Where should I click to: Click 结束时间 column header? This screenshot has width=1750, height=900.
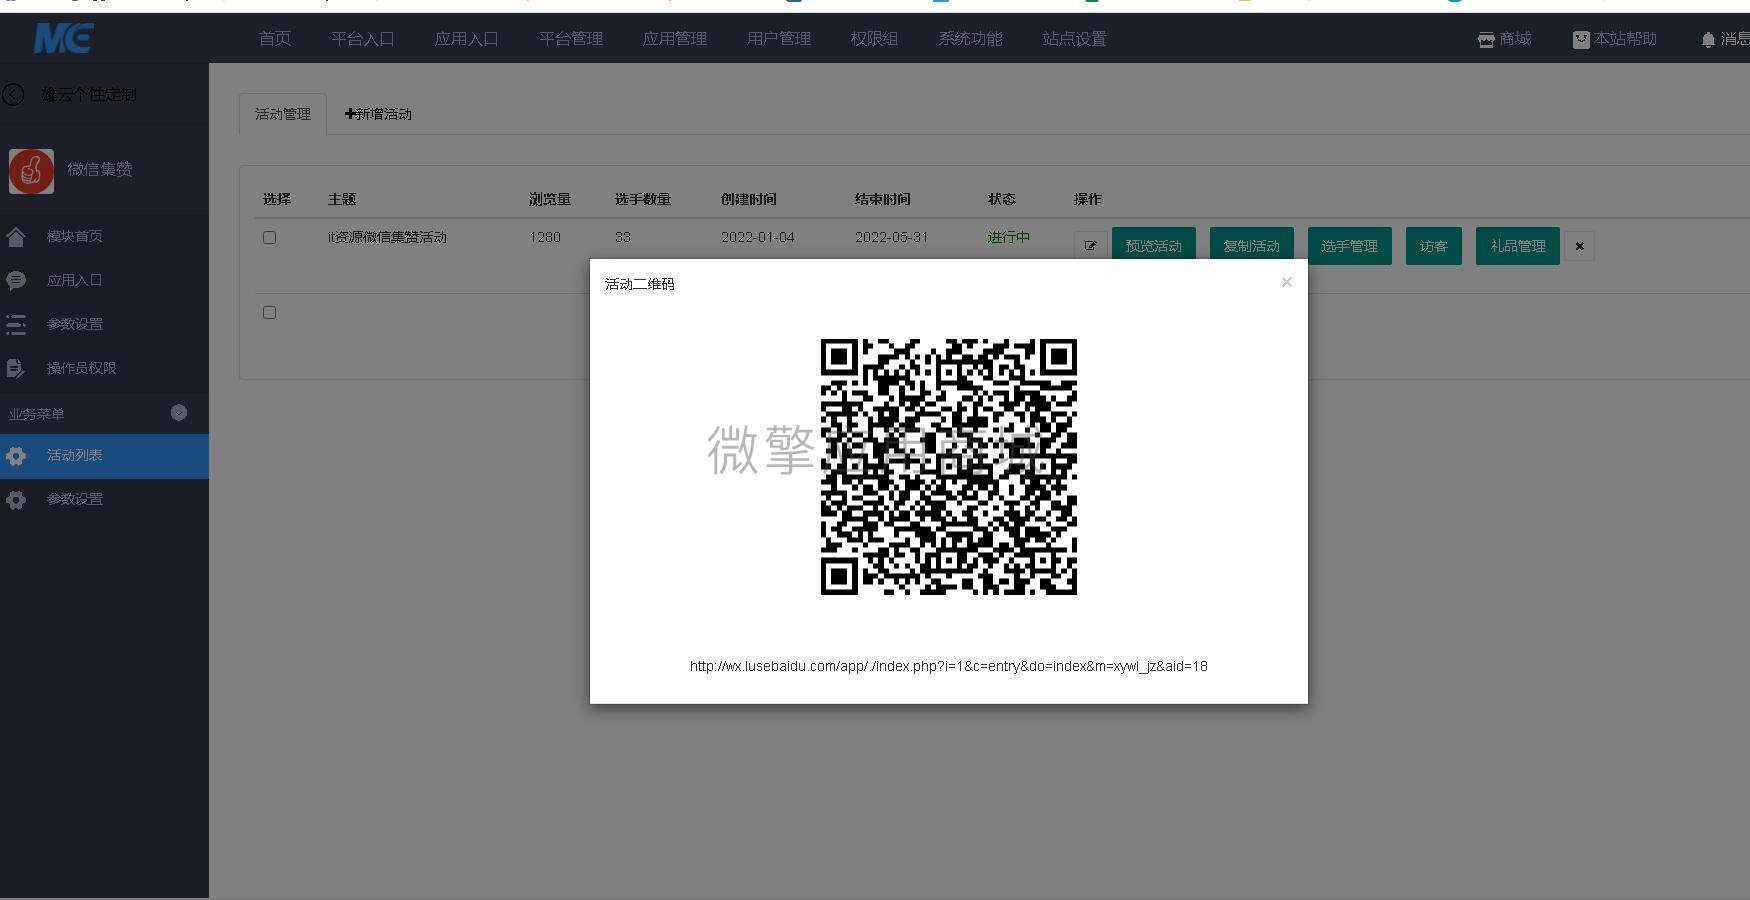(x=883, y=199)
